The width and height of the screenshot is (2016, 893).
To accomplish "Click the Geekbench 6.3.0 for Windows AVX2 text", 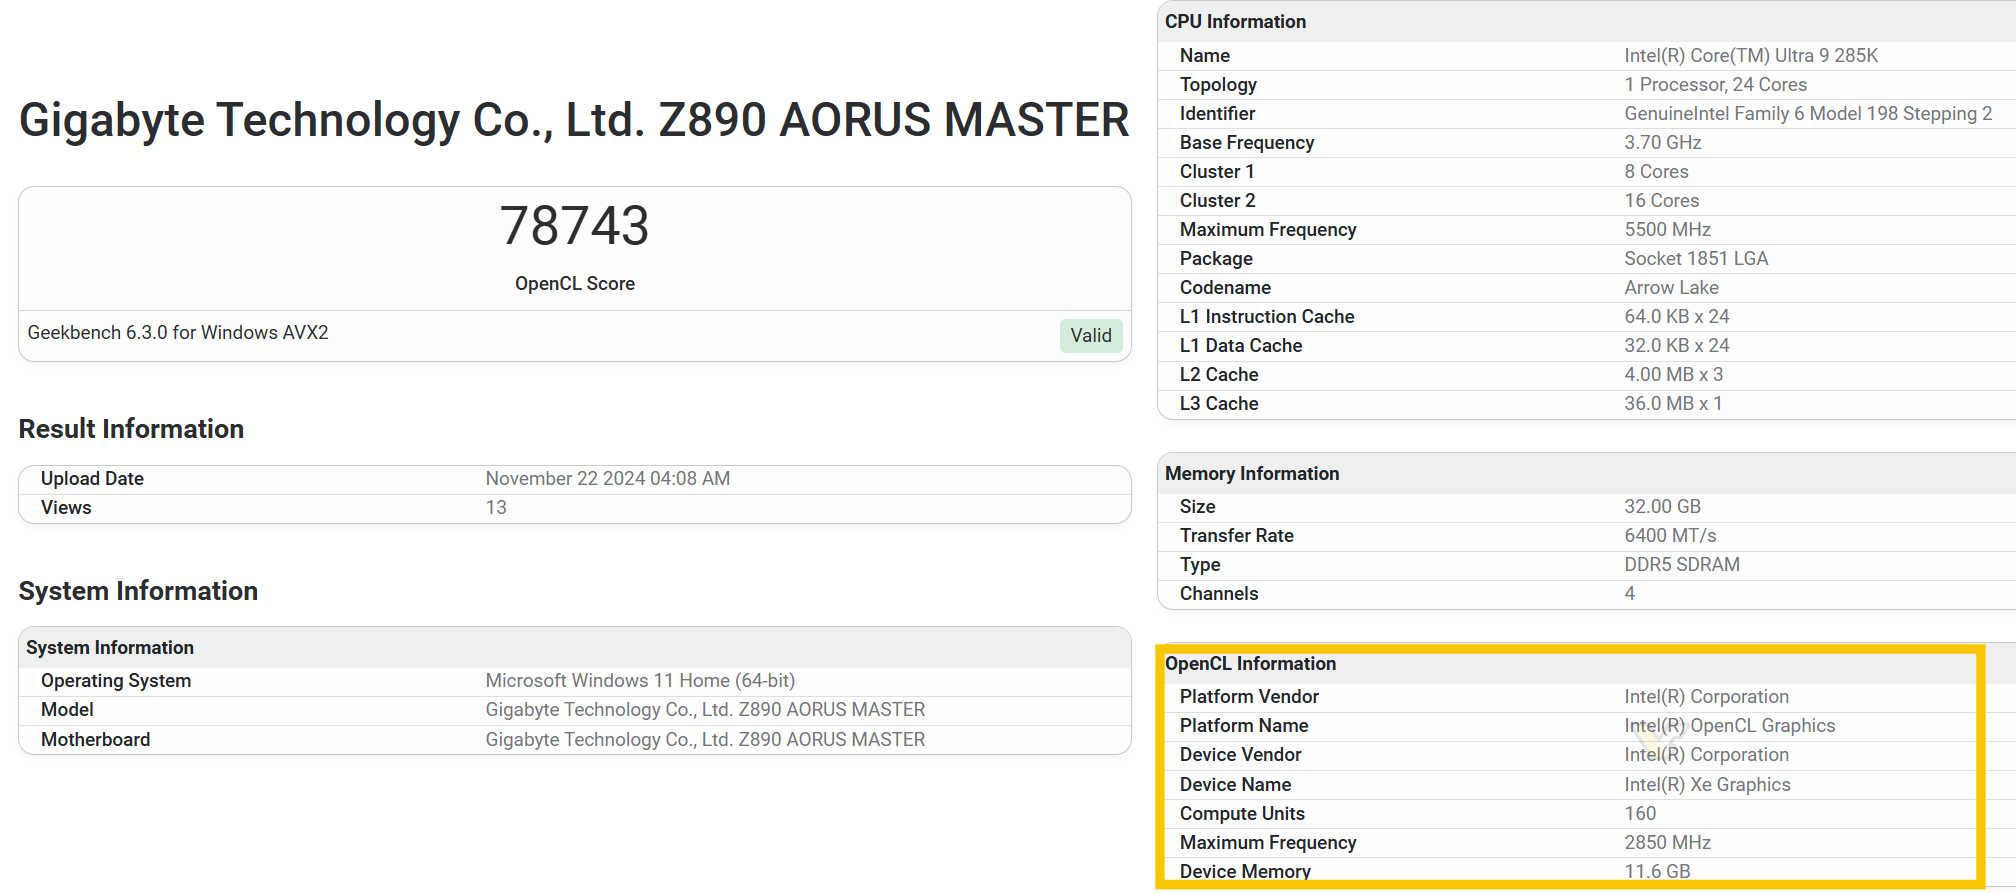I will pos(178,333).
